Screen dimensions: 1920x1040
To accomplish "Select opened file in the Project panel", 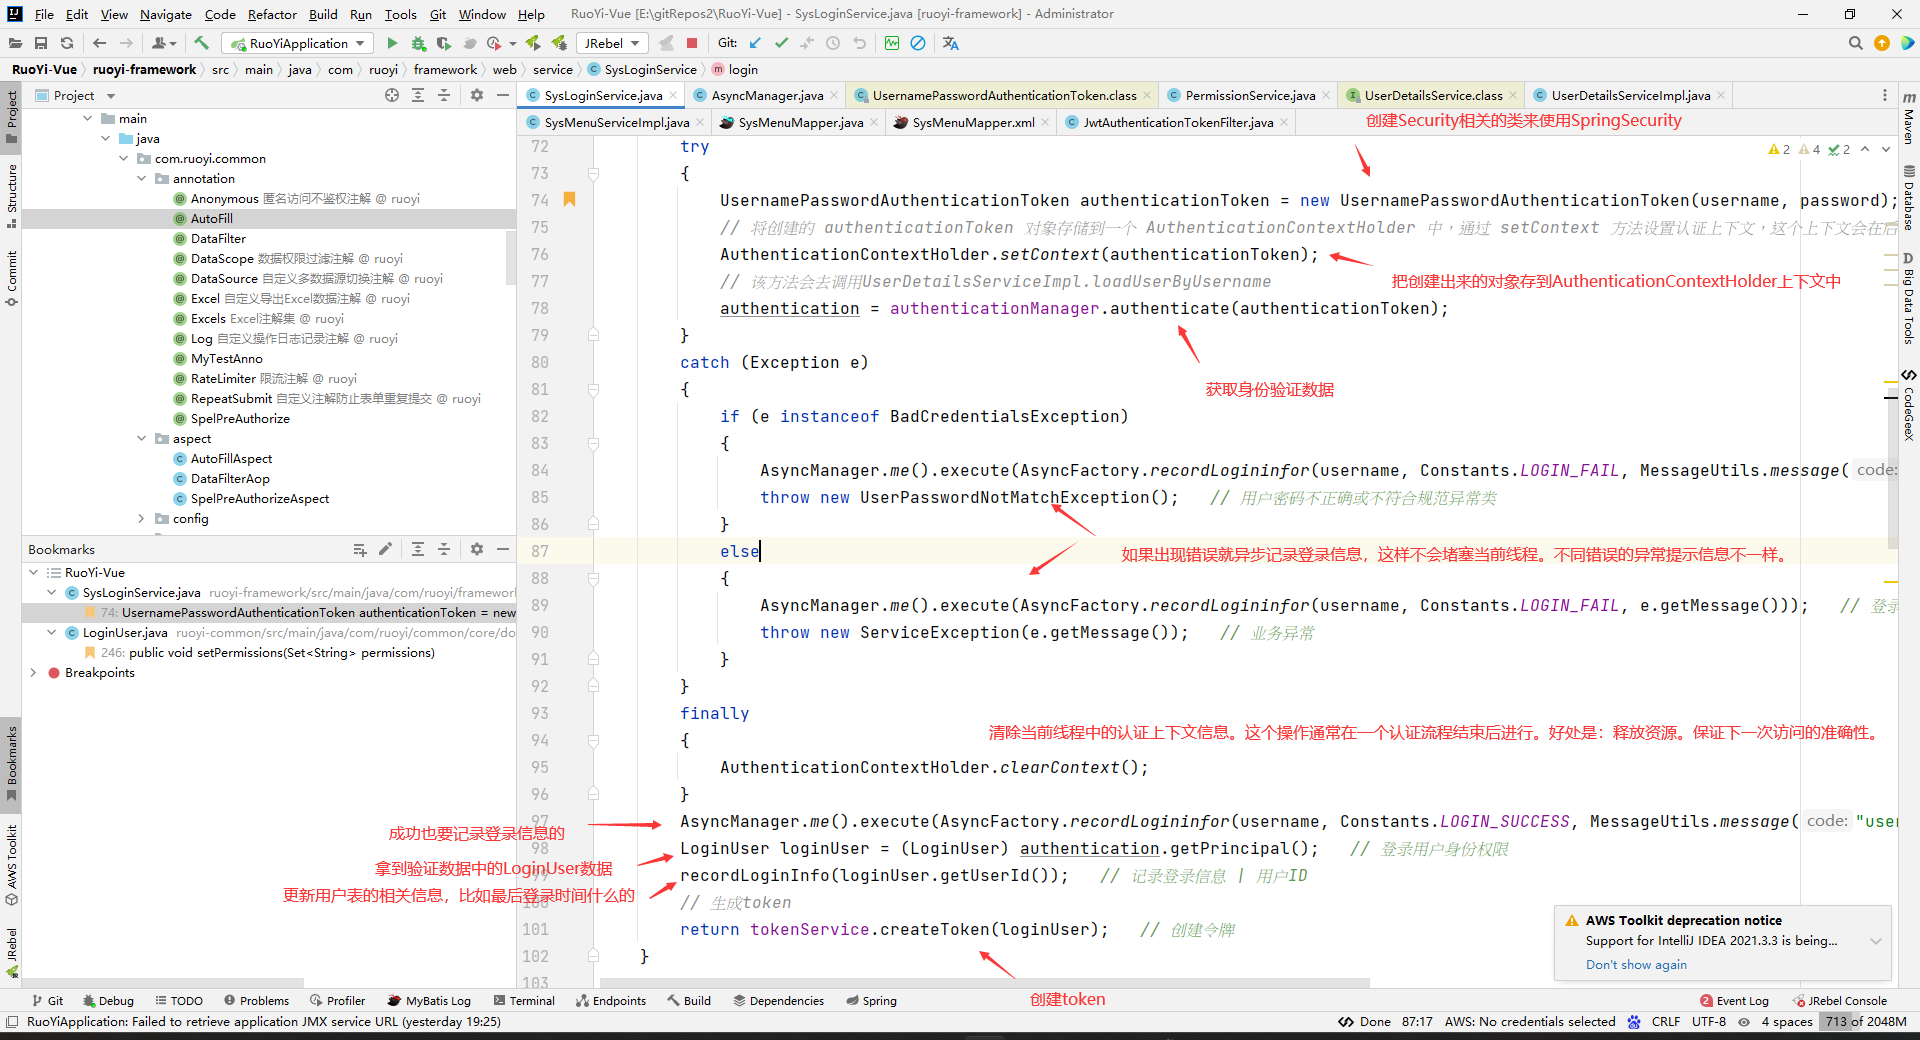I will pyautogui.click(x=392, y=95).
